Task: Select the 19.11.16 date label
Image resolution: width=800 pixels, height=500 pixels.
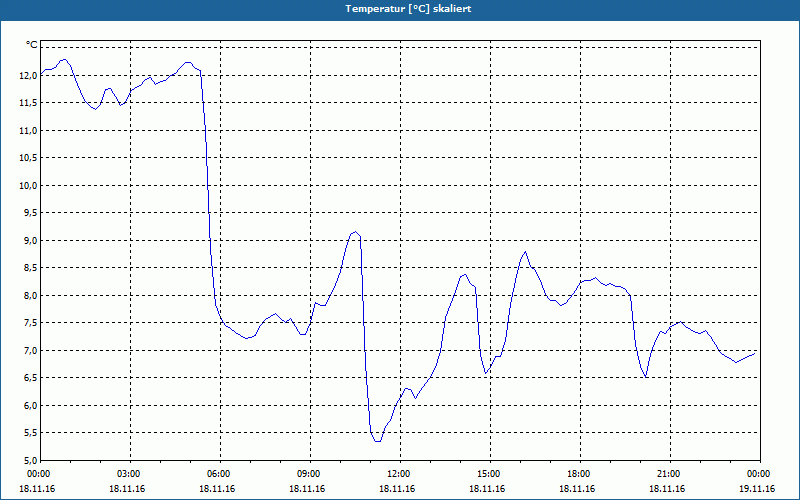Action: (x=757, y=489)
